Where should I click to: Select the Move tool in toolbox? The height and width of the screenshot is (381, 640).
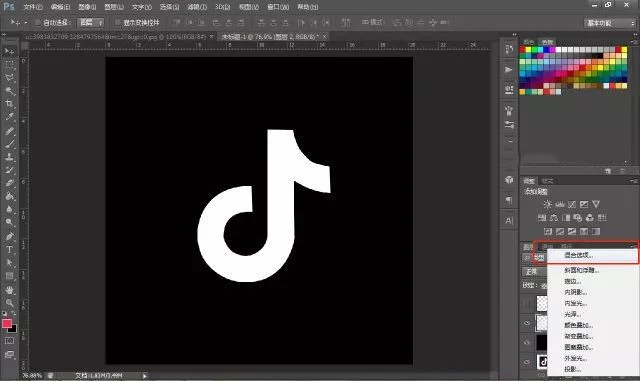coord(9,51)
